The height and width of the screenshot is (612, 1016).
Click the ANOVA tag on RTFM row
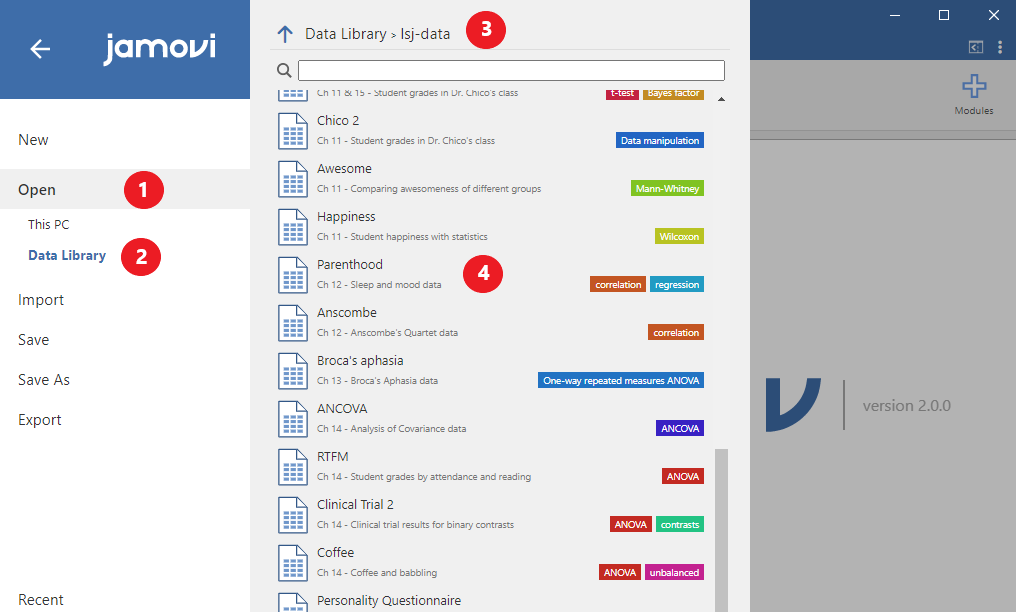point(683,476)
